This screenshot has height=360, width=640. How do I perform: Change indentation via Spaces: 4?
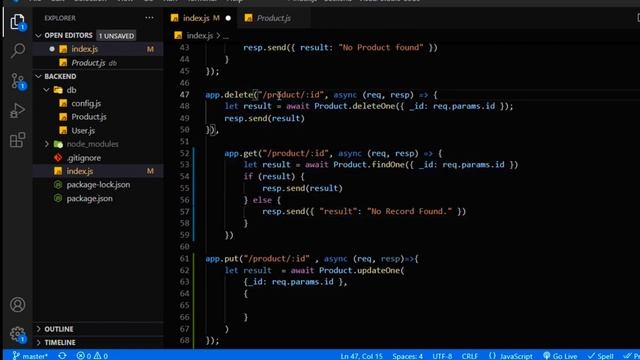pyautogui.click(x=407, y=356)
